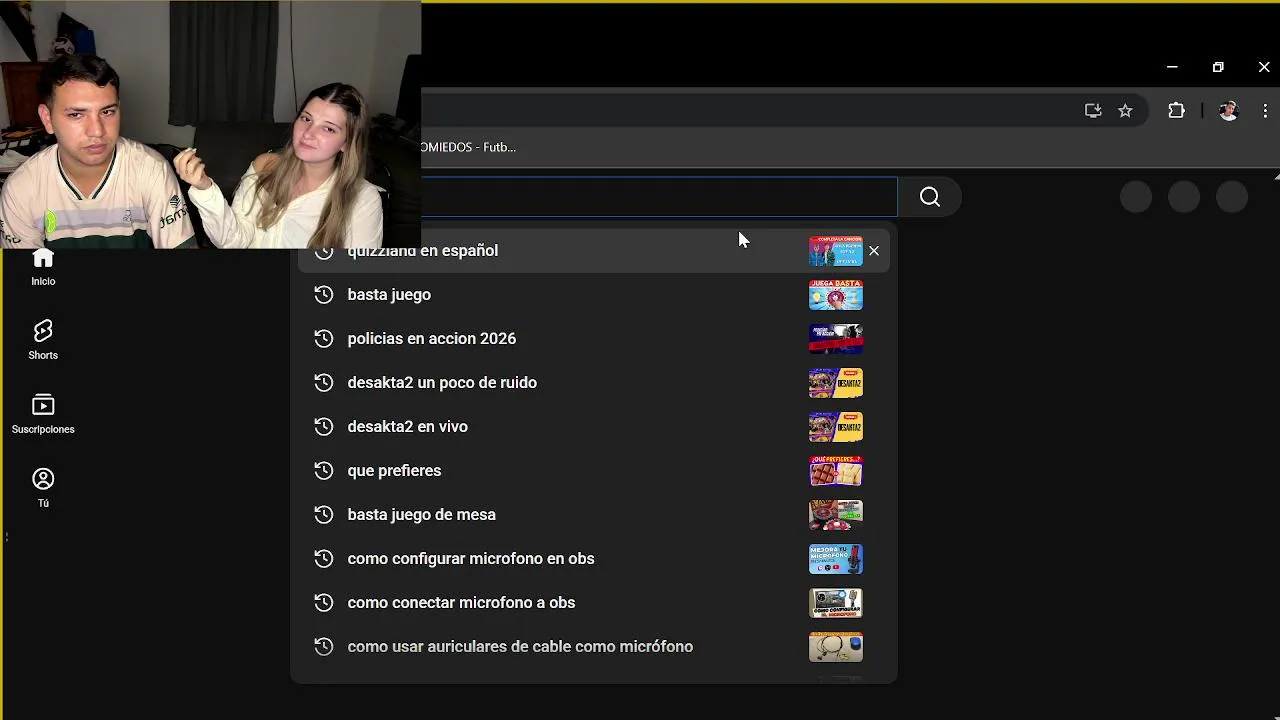Open thumbnail for 'quizzland en español'
This screenshot has width=1280, height=720.
(x=835, y=251)
